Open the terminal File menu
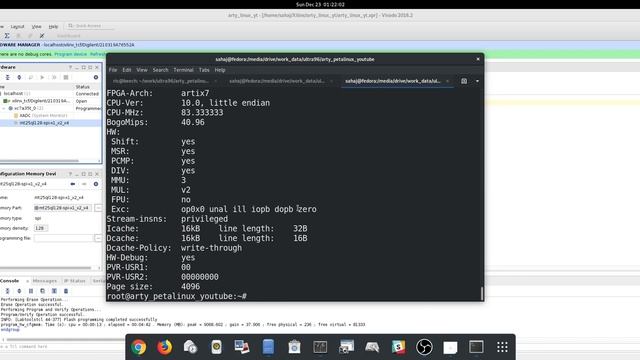This screenshot has width=640, height=360. 113,70
